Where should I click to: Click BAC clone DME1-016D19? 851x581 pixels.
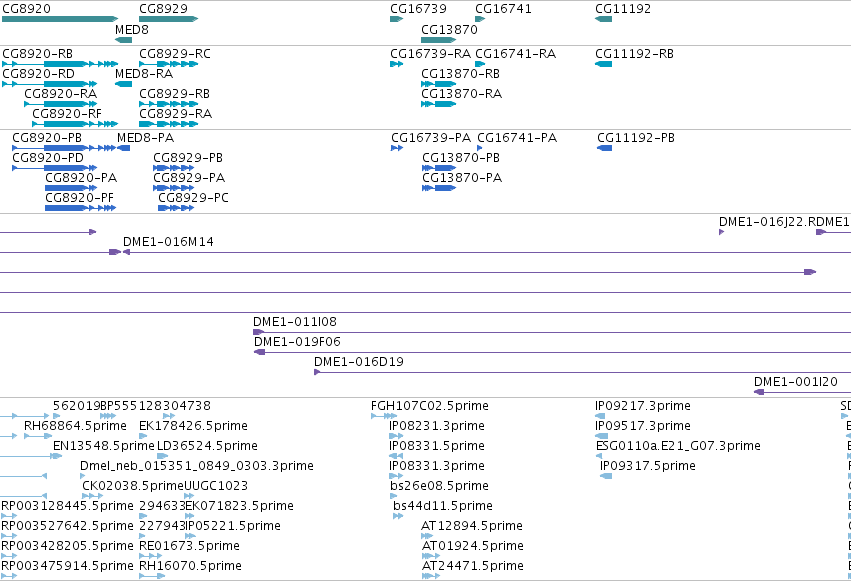coord(359,362)
